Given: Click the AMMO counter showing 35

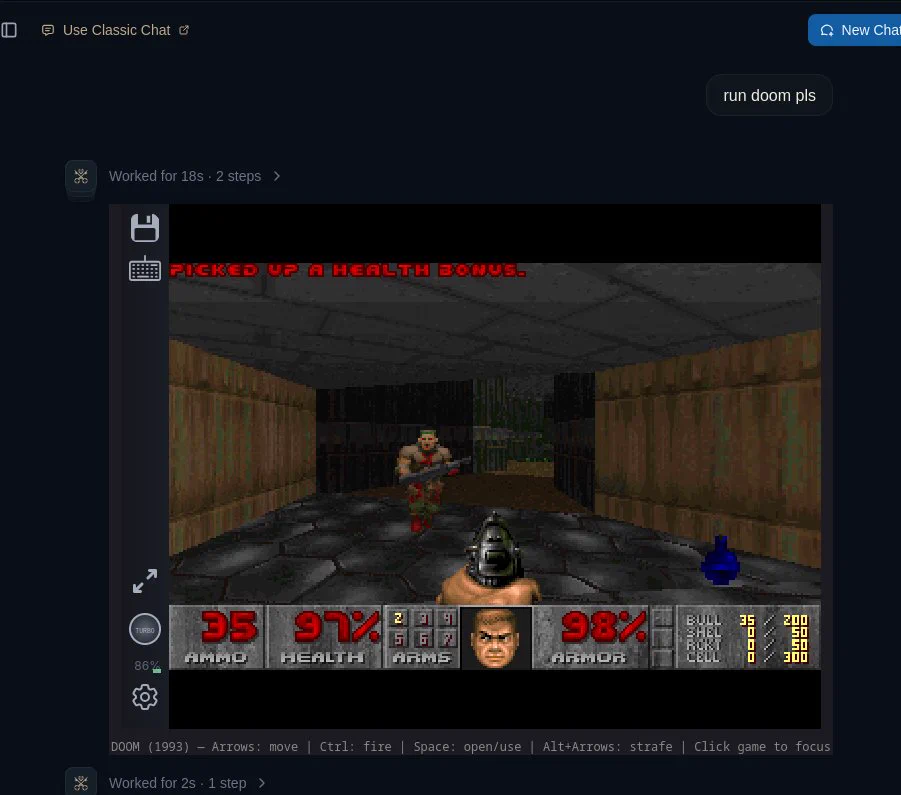Looking at the screenshot, I should (x=217, y=638).
